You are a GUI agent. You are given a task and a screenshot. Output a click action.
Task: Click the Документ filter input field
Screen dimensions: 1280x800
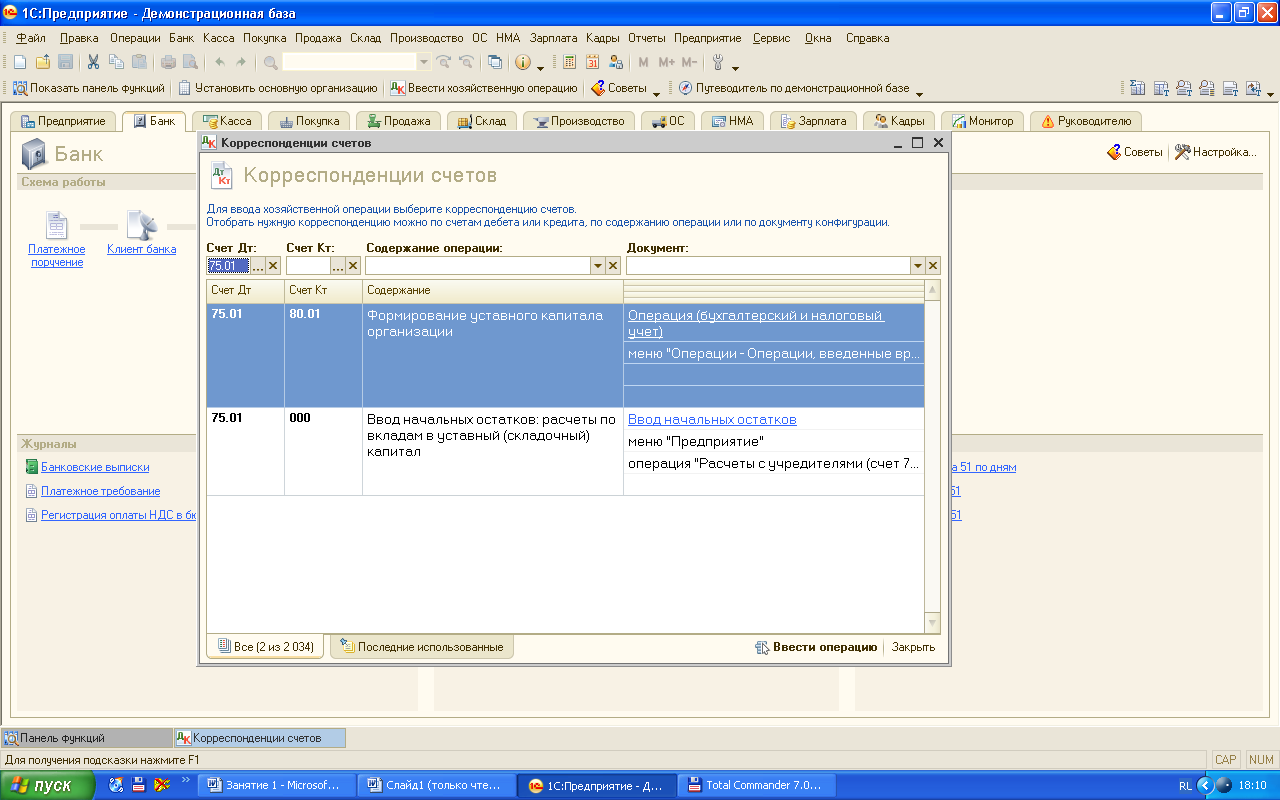768,266
